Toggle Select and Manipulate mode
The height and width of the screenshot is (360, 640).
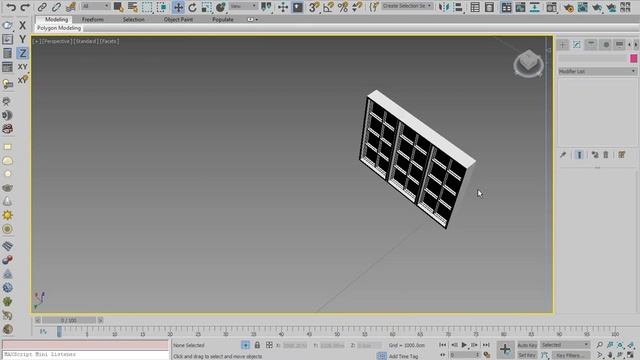[283, 7]
